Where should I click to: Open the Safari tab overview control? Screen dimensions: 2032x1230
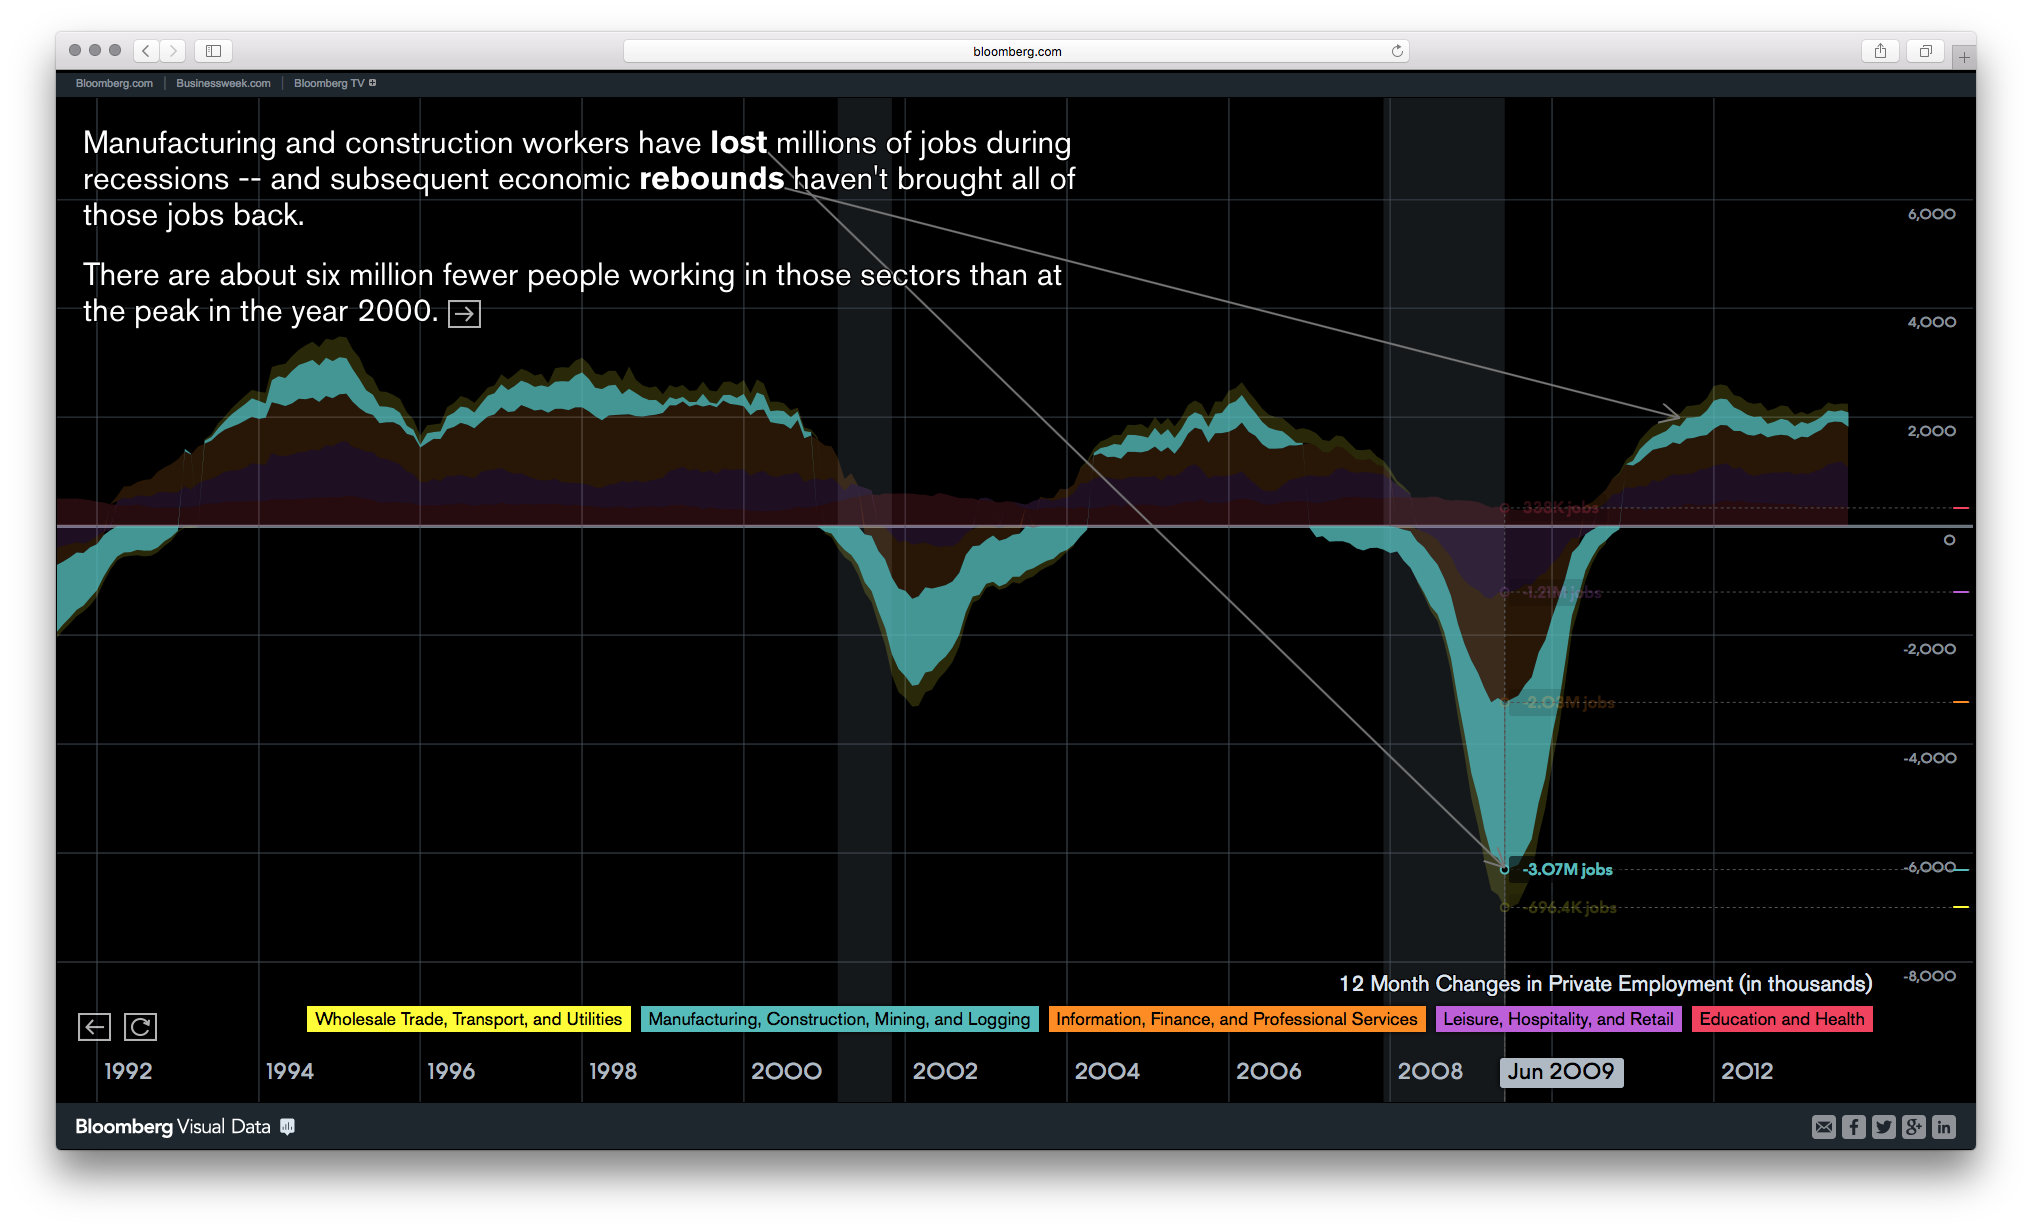[1925, 50]
